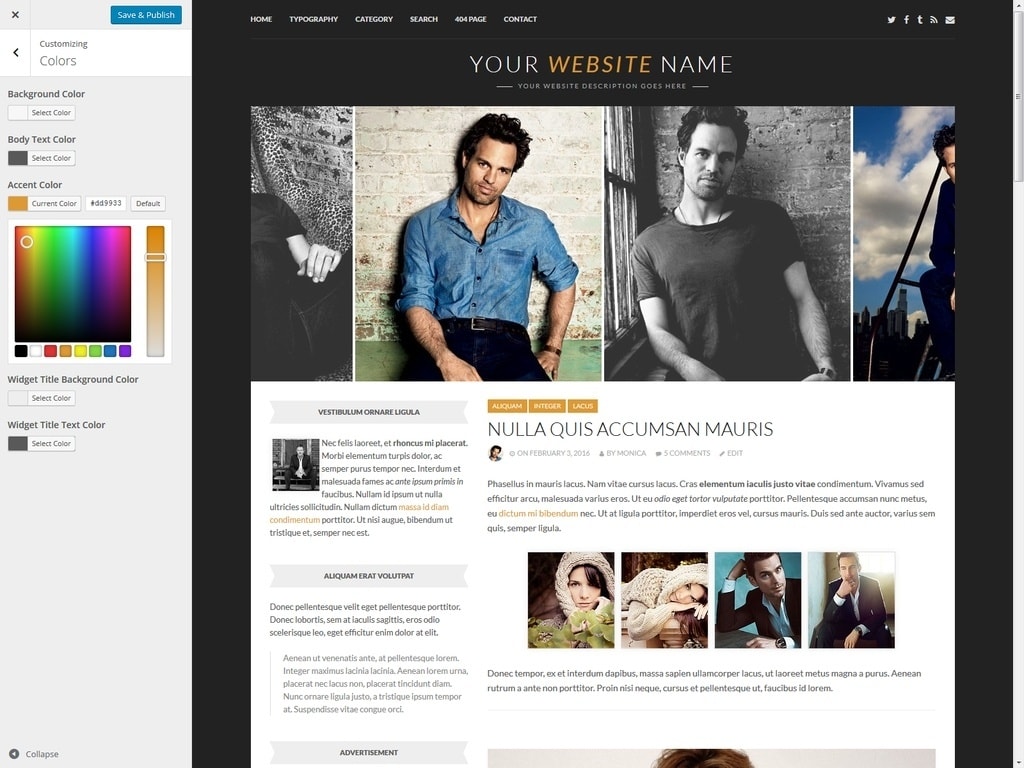Viewport: 1024px width, 768px height.
Task: Reset accent color with Default button
Action: (148, 203)
